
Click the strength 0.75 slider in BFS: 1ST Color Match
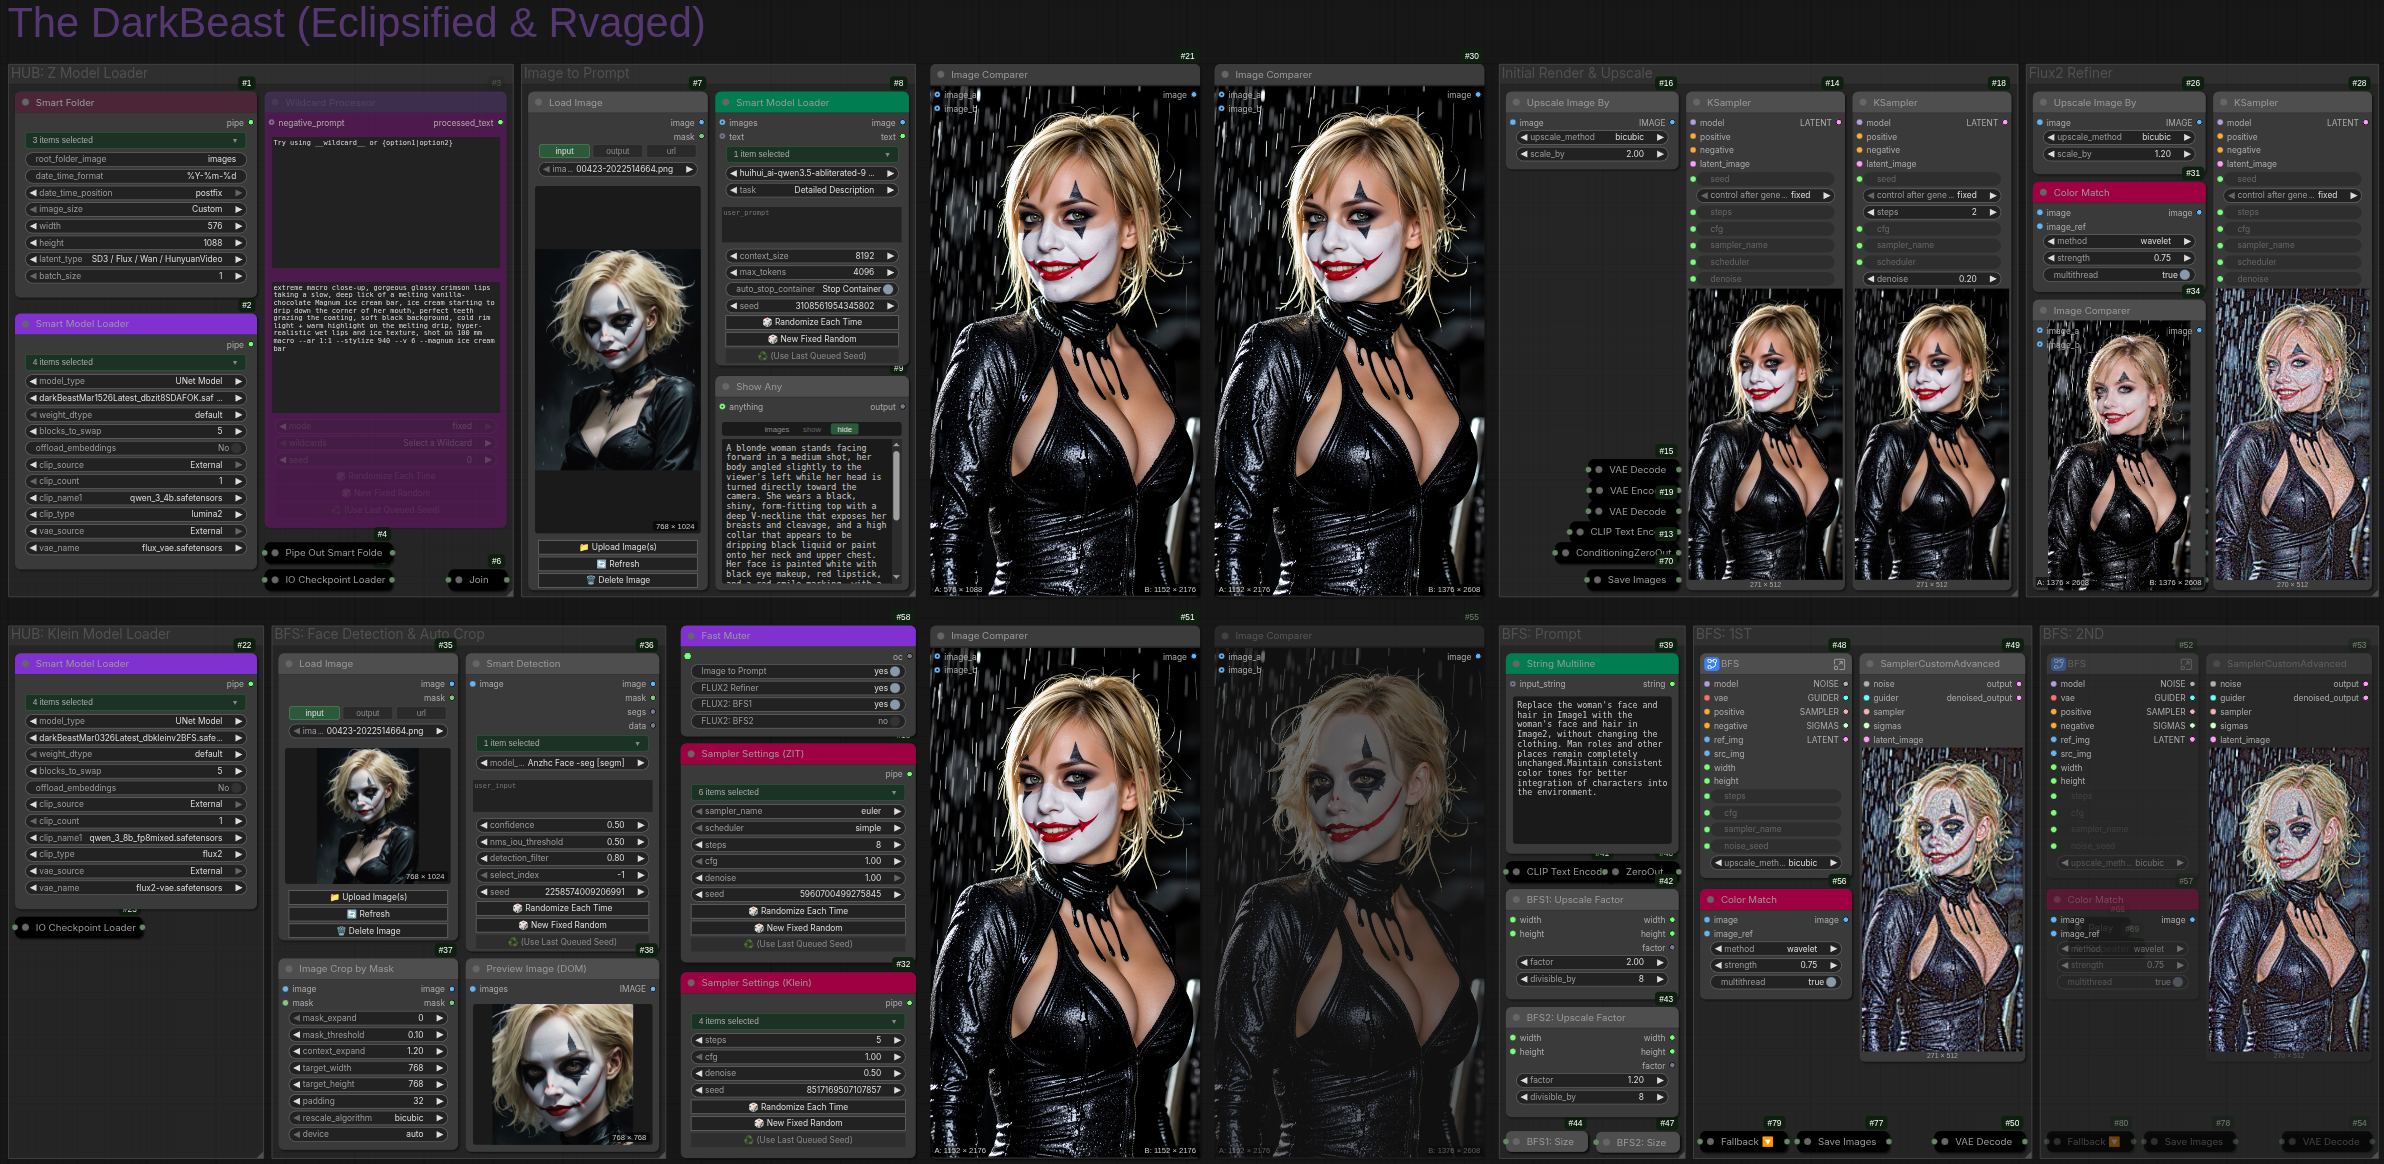coord(1776,965)
